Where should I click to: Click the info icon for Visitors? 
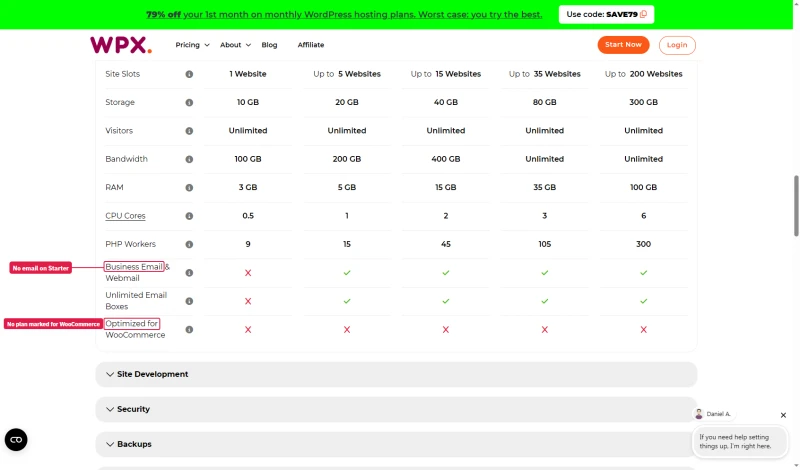[189, 131]
